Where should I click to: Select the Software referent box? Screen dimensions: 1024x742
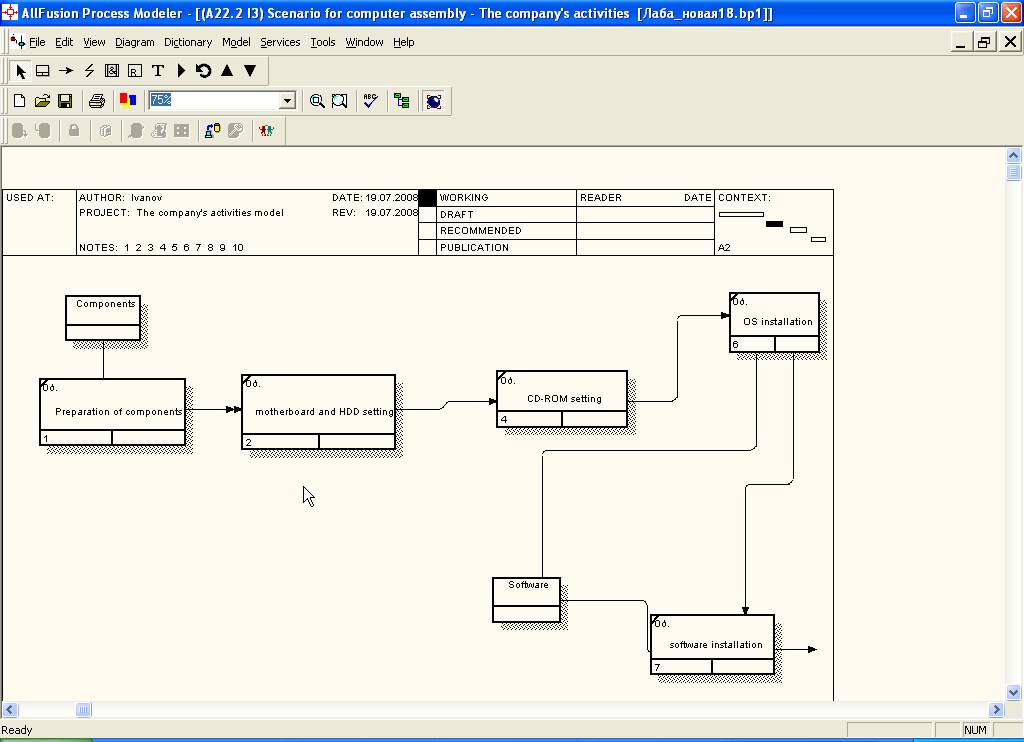tap(526, 600)
